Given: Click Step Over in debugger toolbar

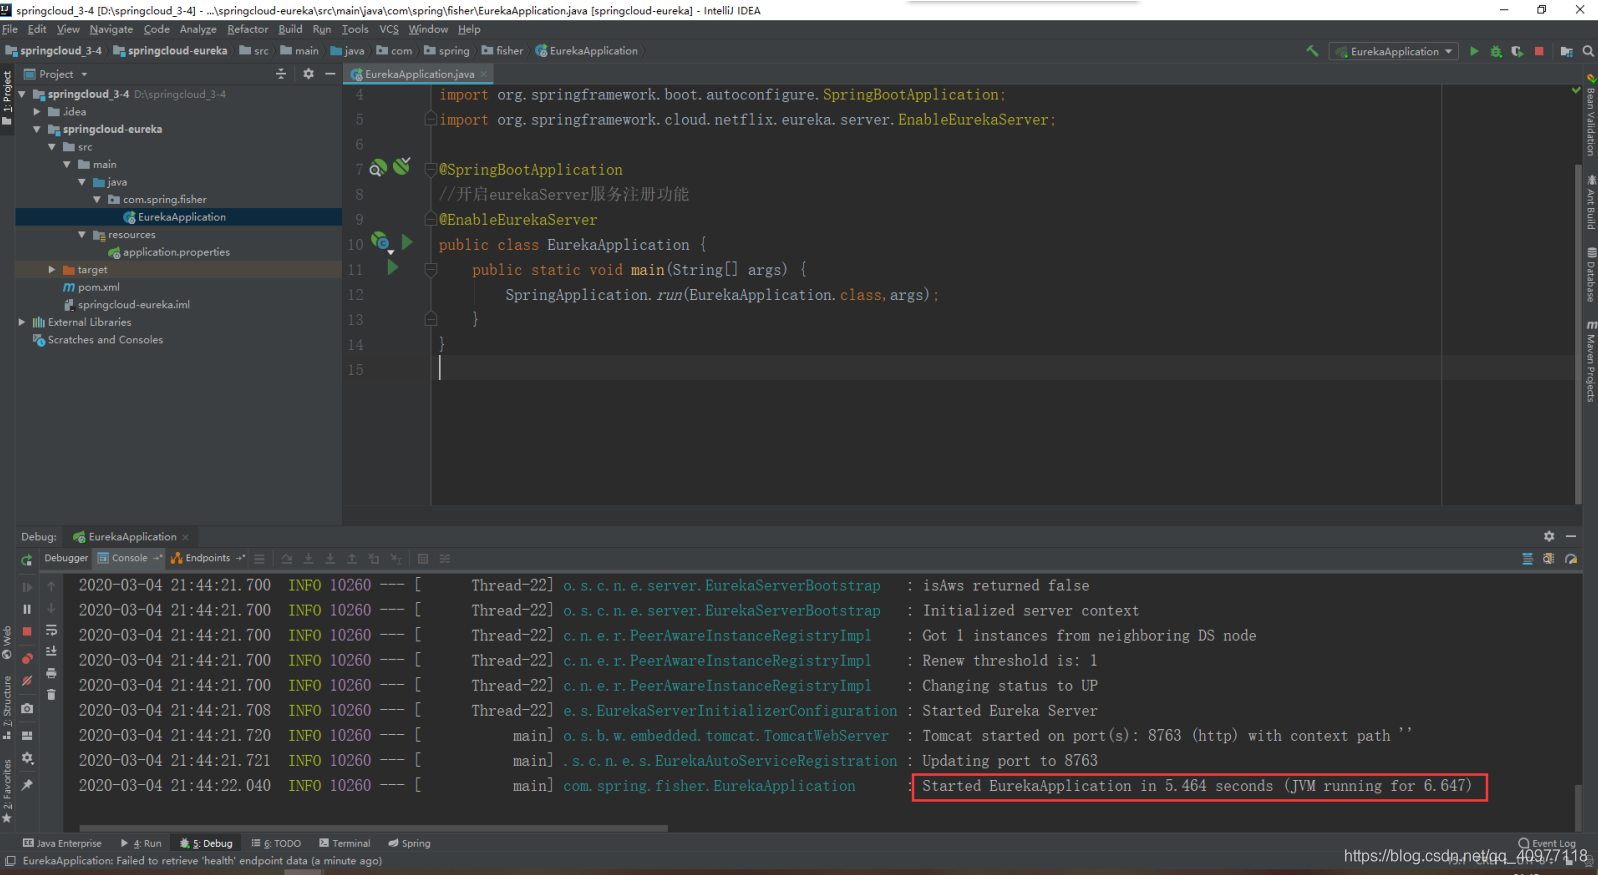Looking at the screenshot, I should click(287, 559).
